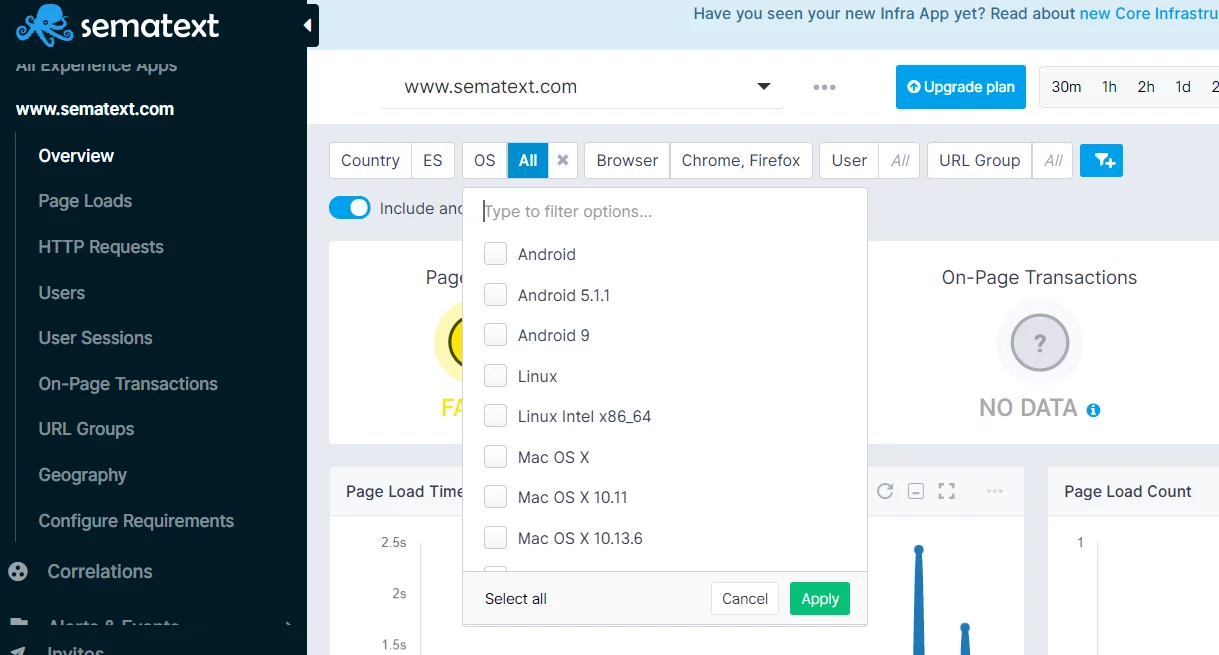The image size is (1219, 655).
Task: Expand Page Load Time chart to fullscreen
Action: [946, 491]
